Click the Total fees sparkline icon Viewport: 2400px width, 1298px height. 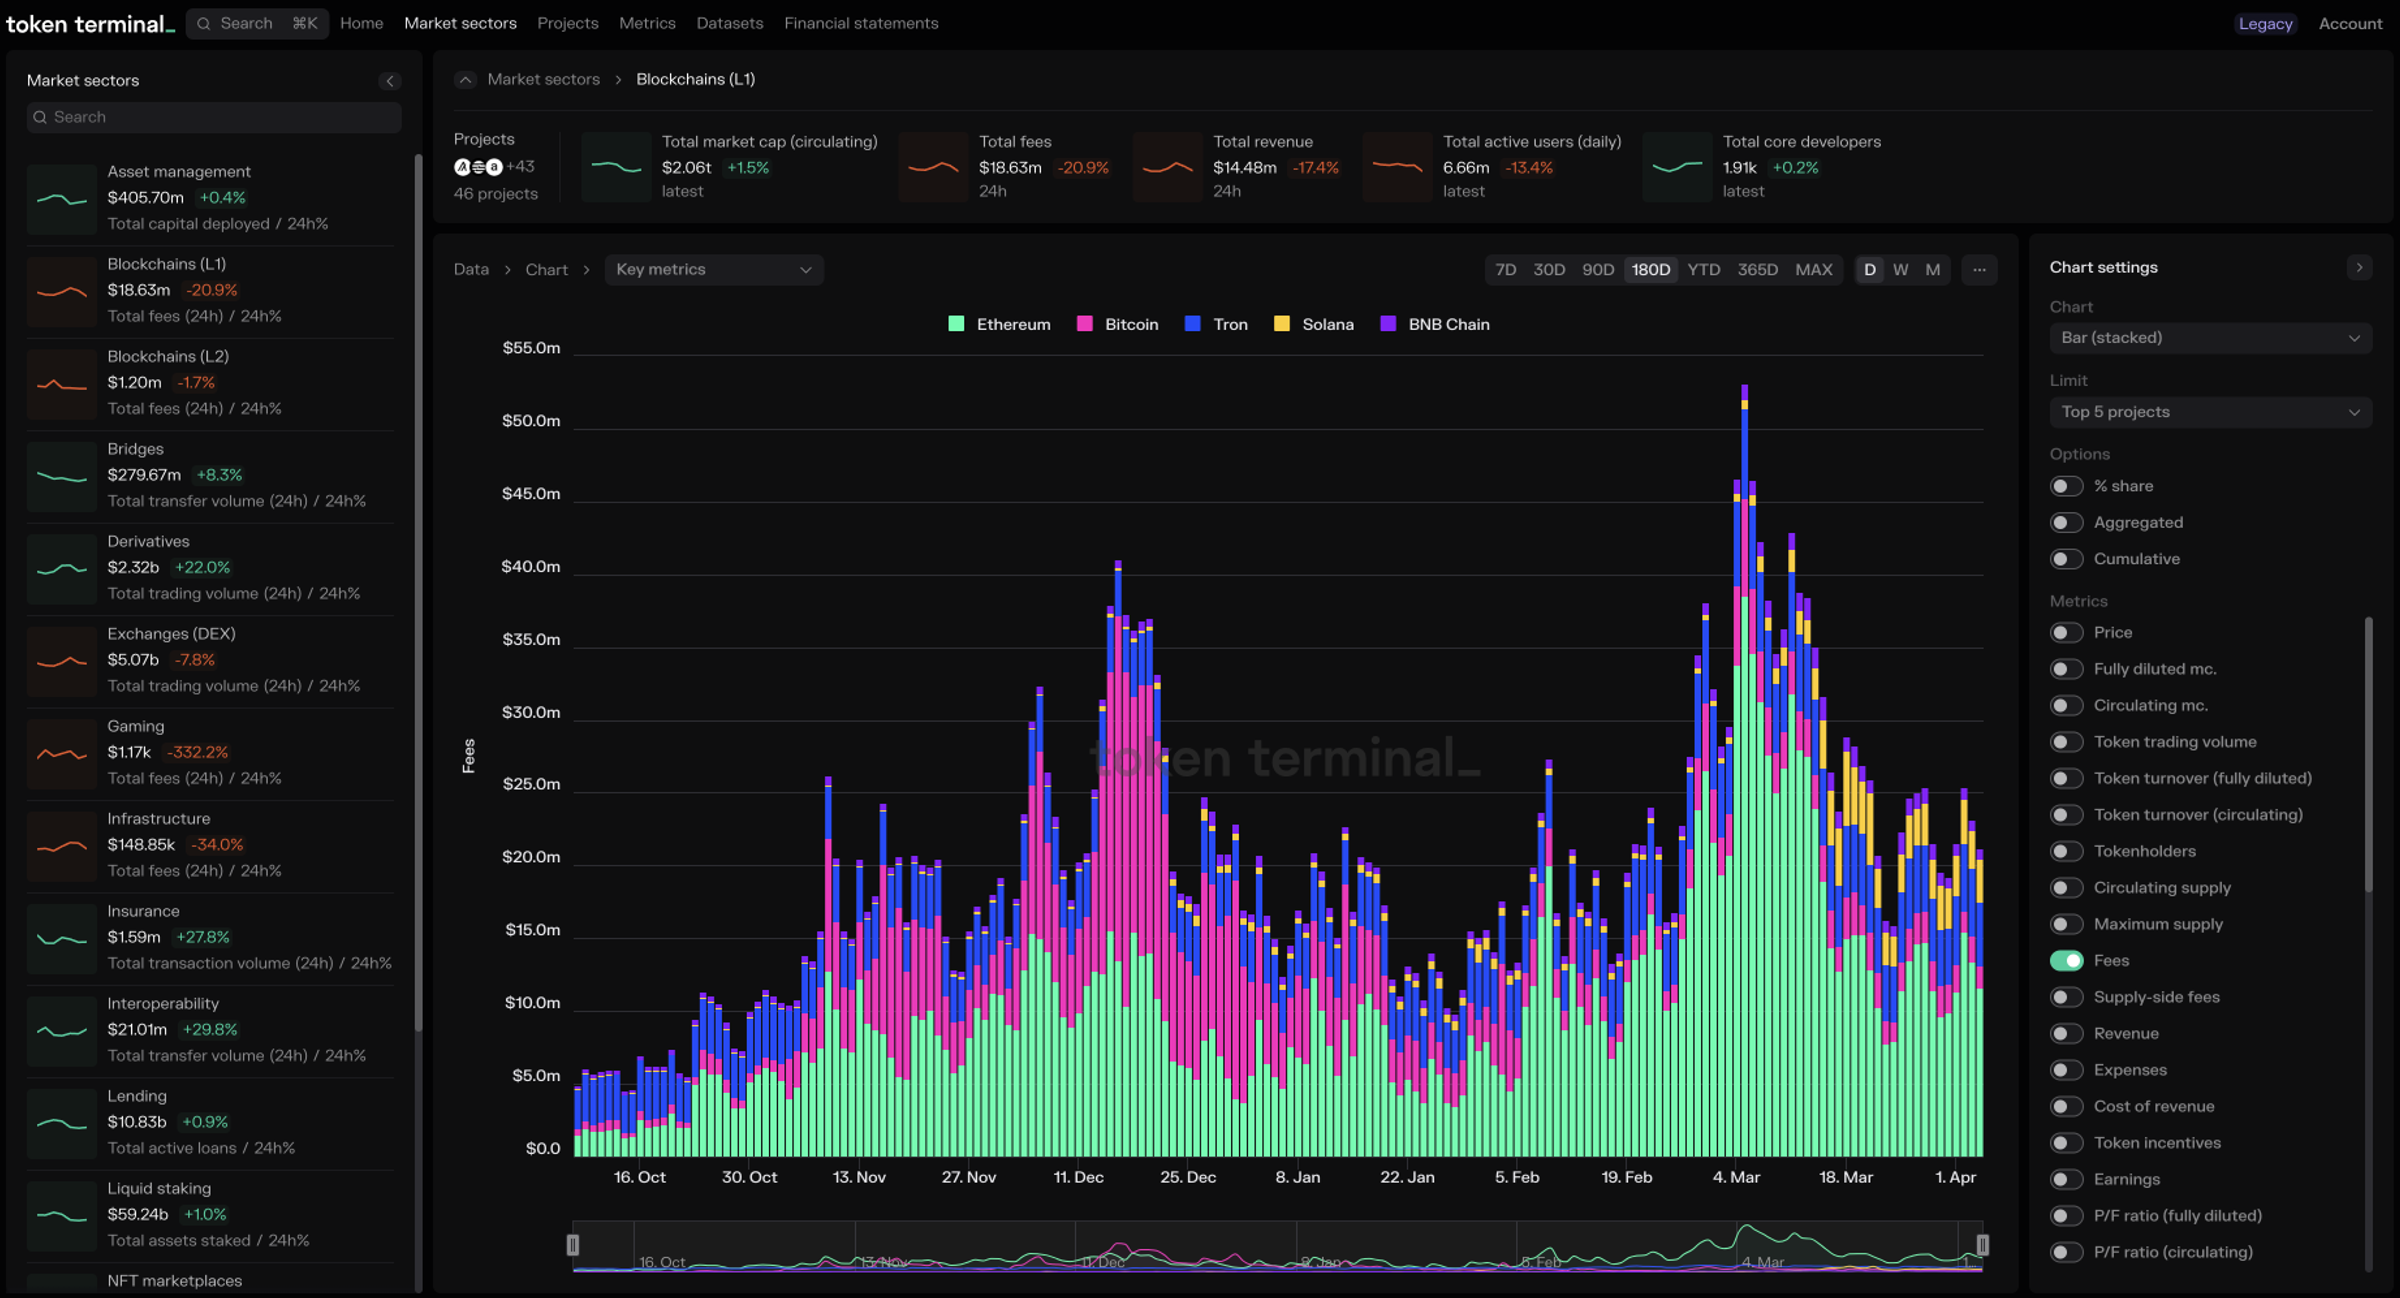pyautogui.click(x=933, y=167)
